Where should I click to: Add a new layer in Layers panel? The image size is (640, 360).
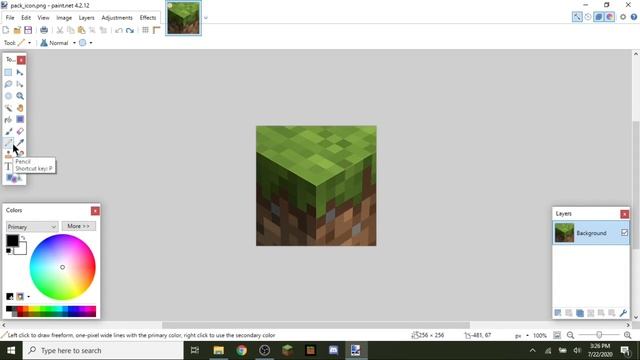pyautogui.click(x=558, y=313)
